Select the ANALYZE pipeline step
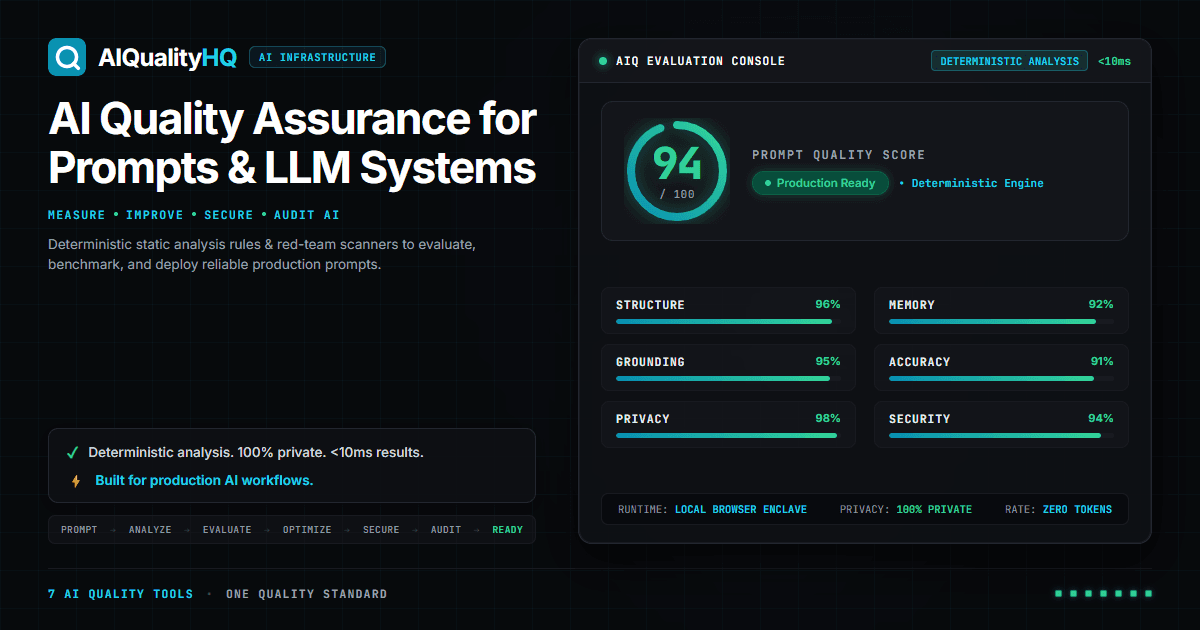 [x=150, y=530]
